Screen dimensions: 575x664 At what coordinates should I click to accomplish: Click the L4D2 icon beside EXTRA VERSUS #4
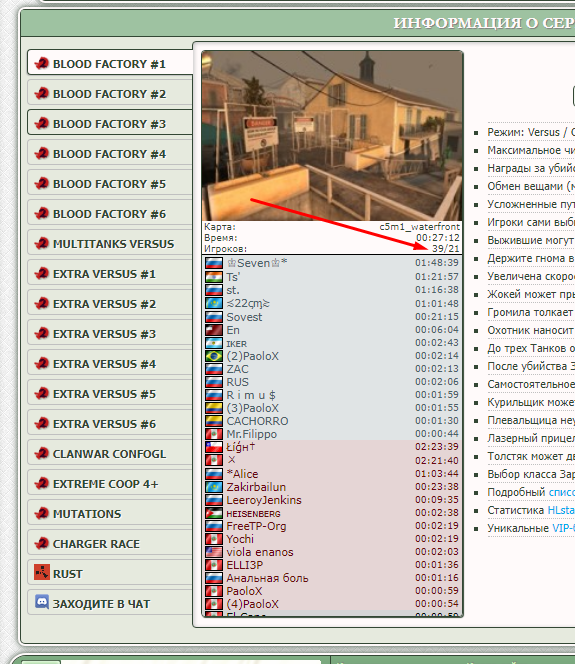pyautogui.click(x=42, y=363)
